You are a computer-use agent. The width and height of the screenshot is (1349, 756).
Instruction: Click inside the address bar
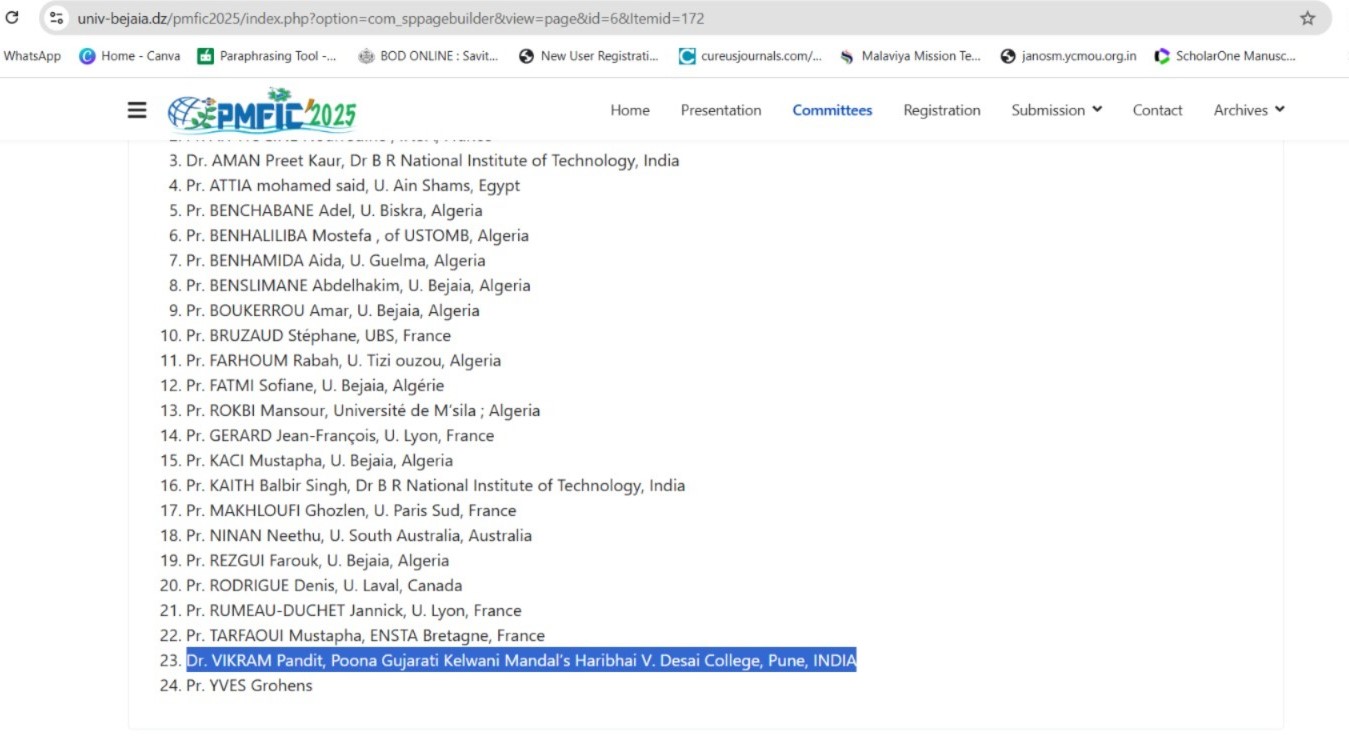400,17
